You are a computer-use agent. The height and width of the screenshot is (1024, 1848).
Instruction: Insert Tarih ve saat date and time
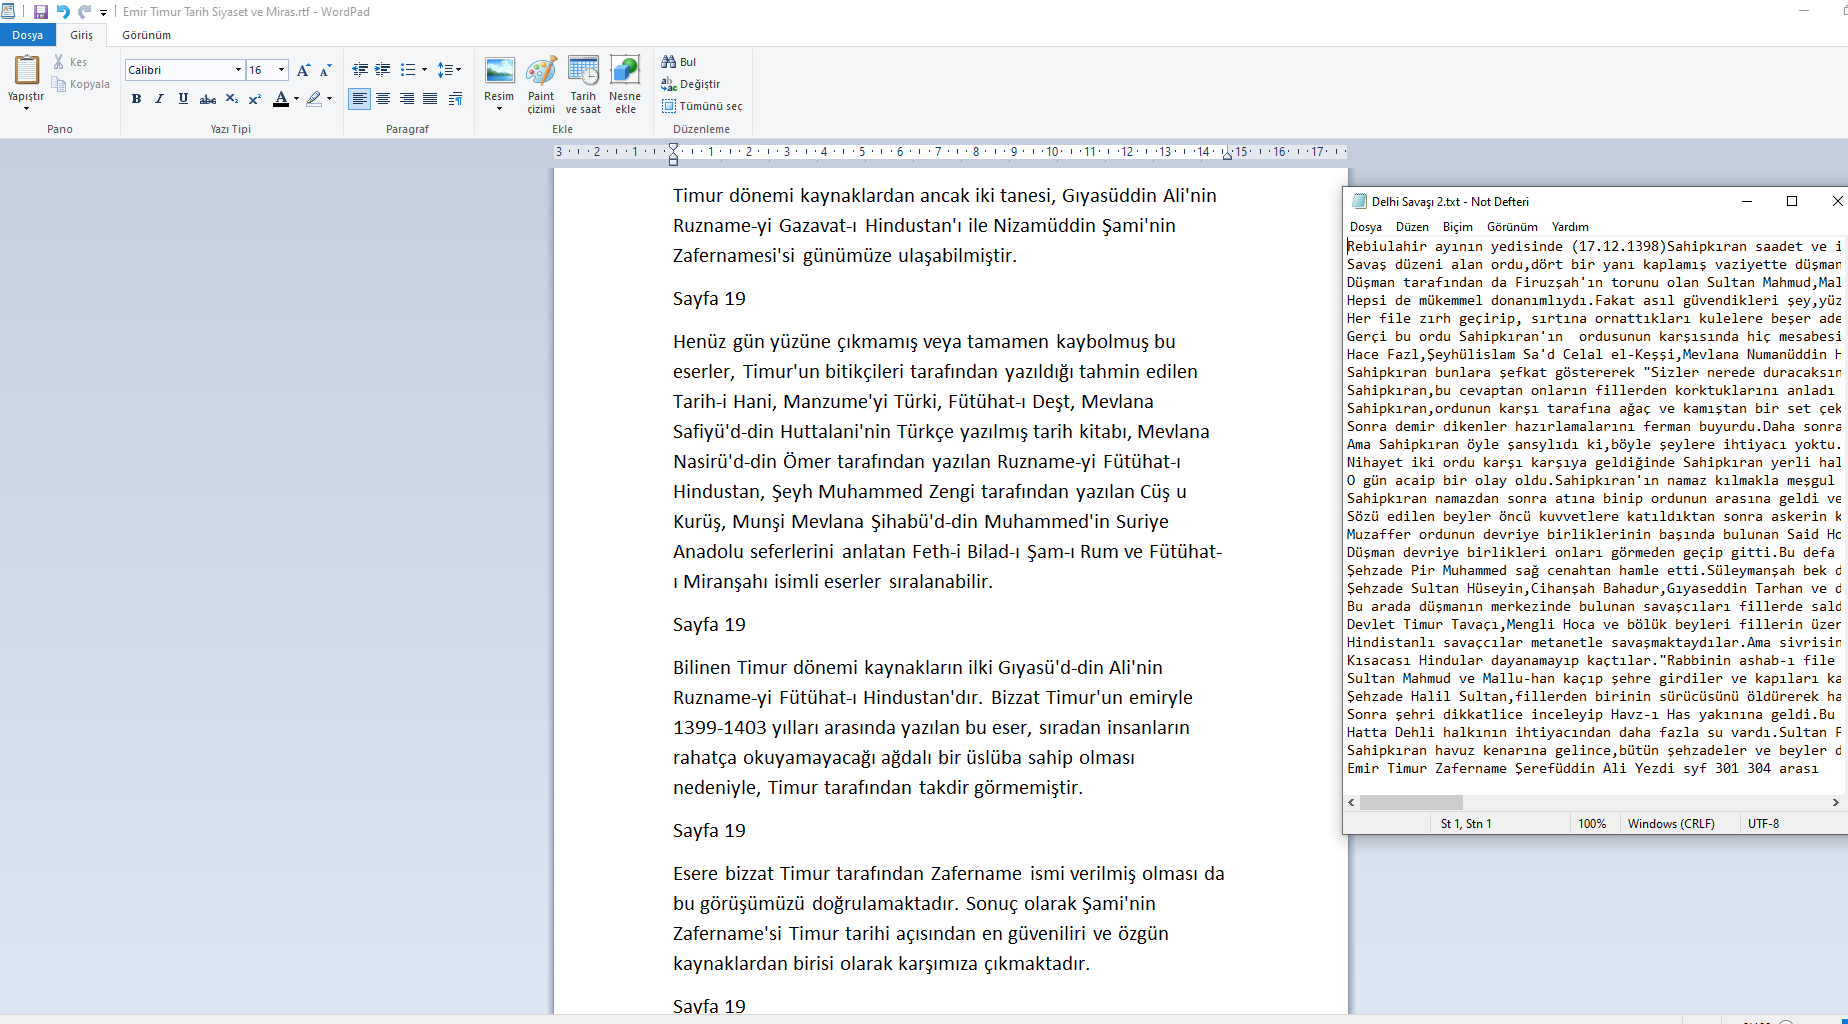coord(583,85)
